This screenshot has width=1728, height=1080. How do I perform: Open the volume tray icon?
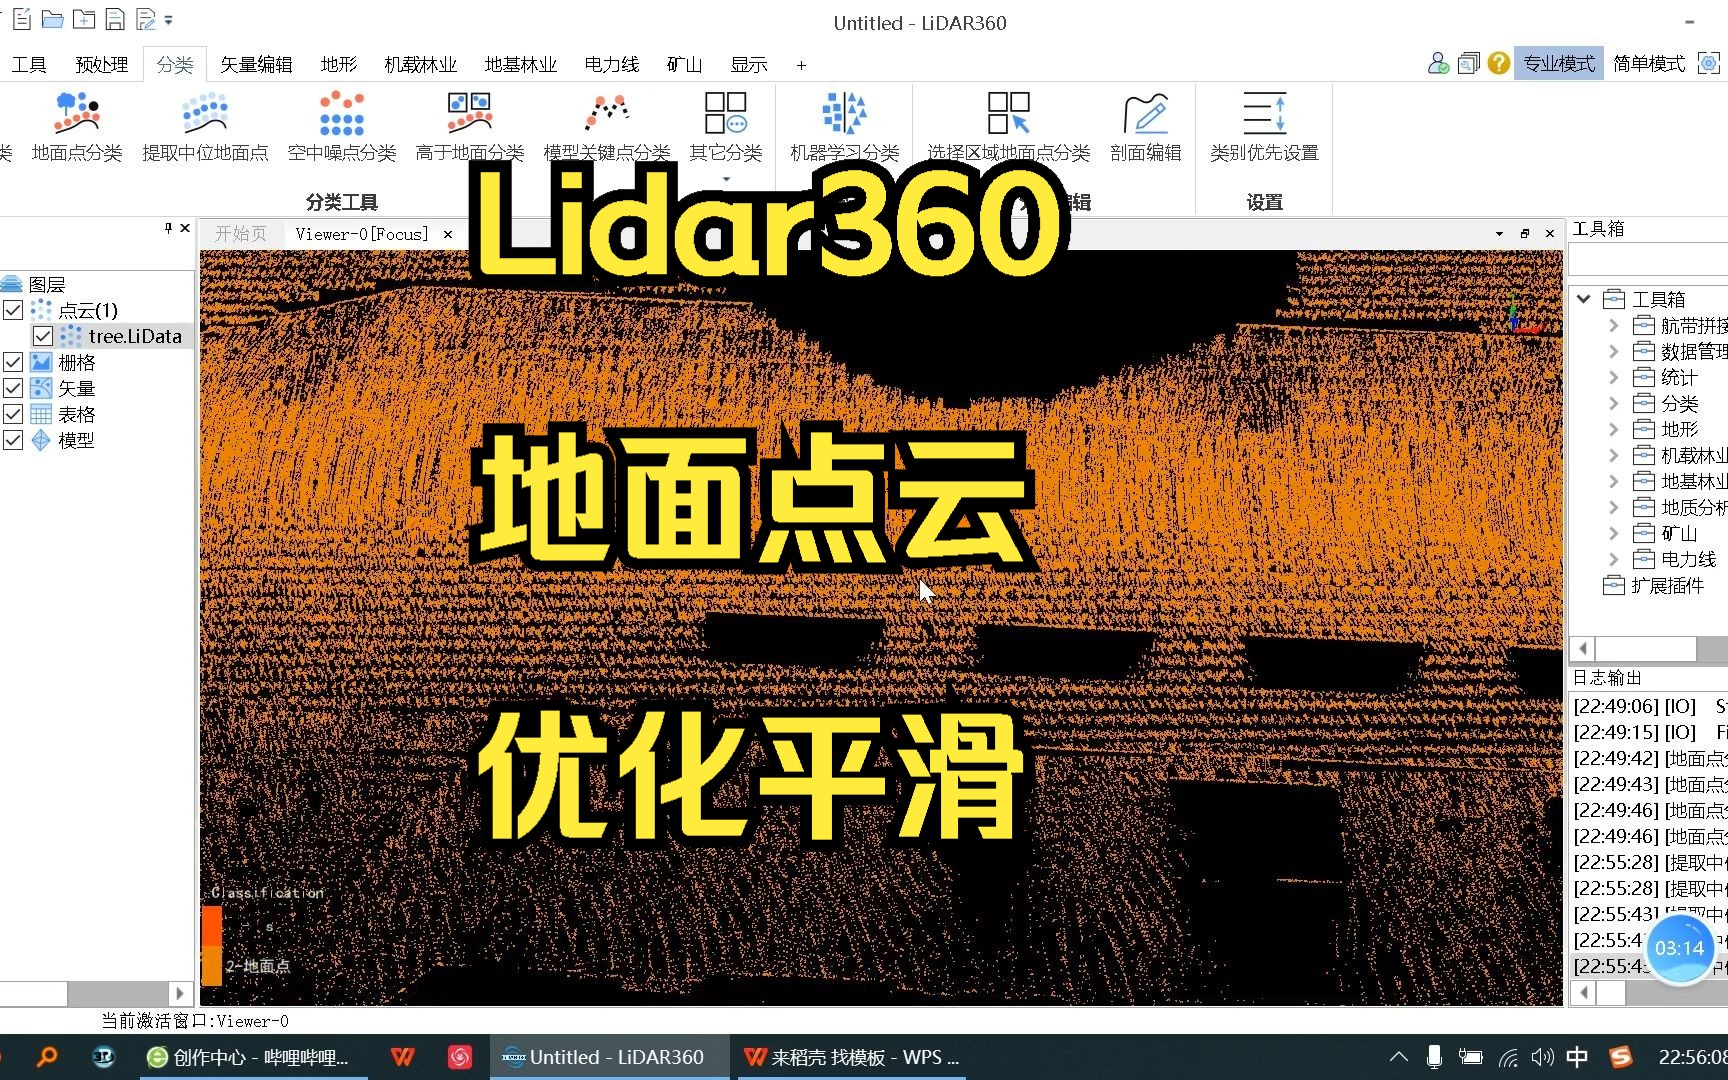click(x=1542, y=1057)
